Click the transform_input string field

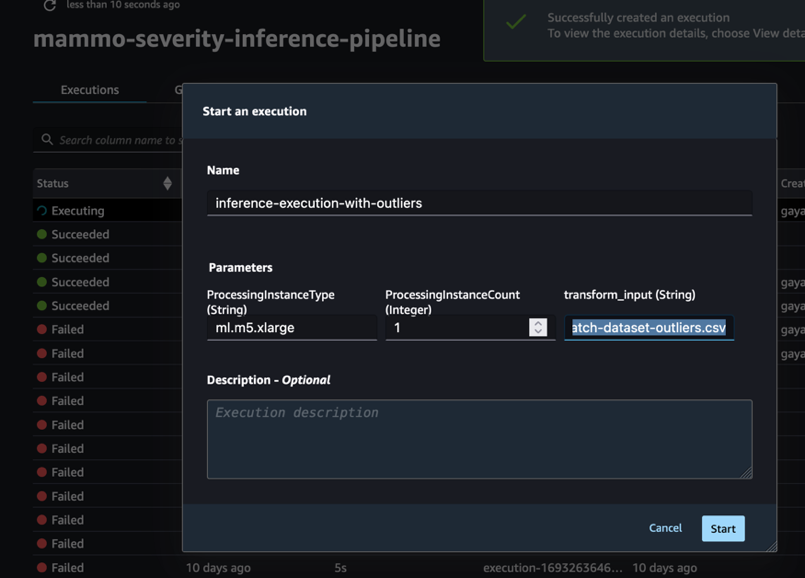coord(648,328)
